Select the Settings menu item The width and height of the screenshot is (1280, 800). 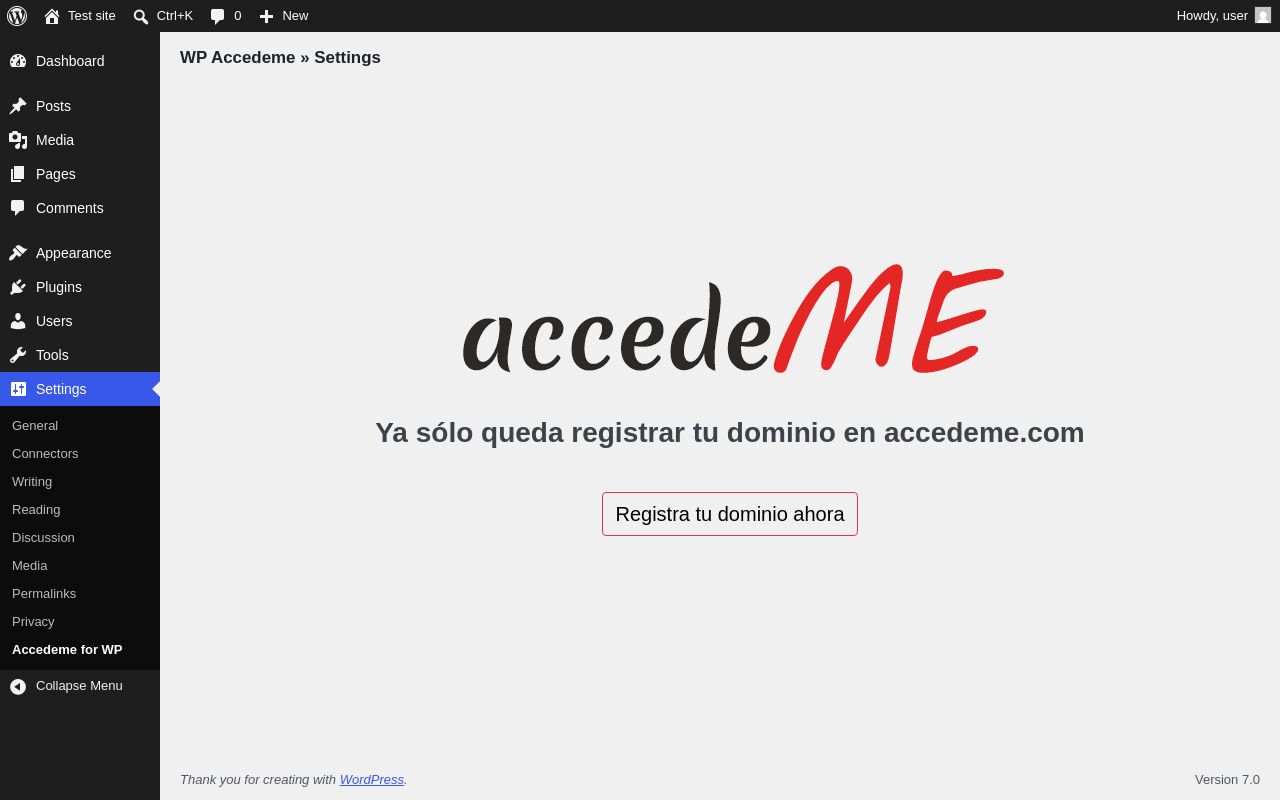point(80,389)
